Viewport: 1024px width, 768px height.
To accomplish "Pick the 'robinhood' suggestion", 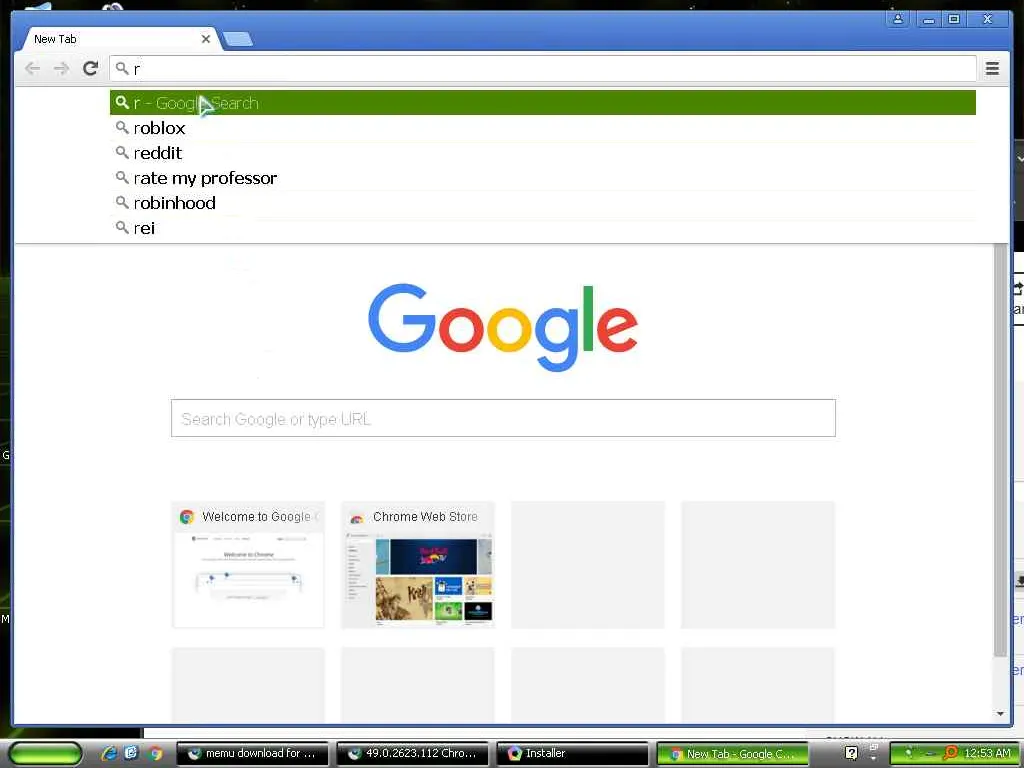I will pos(543,202).
